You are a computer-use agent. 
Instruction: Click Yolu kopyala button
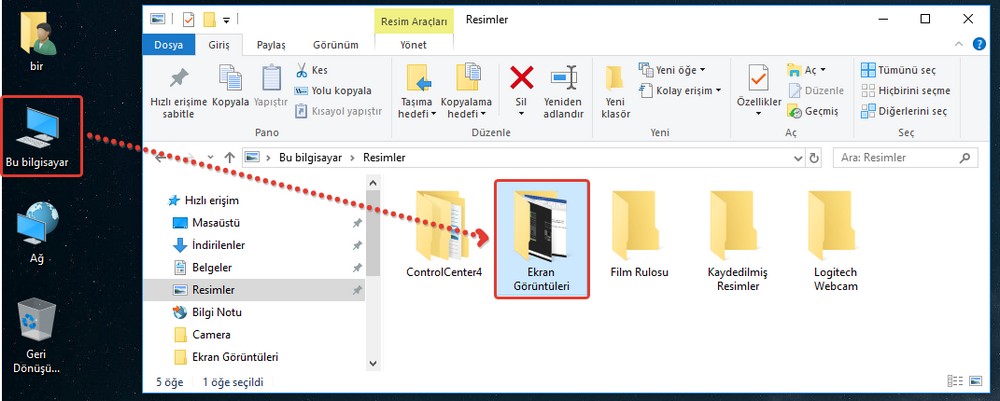339,91
